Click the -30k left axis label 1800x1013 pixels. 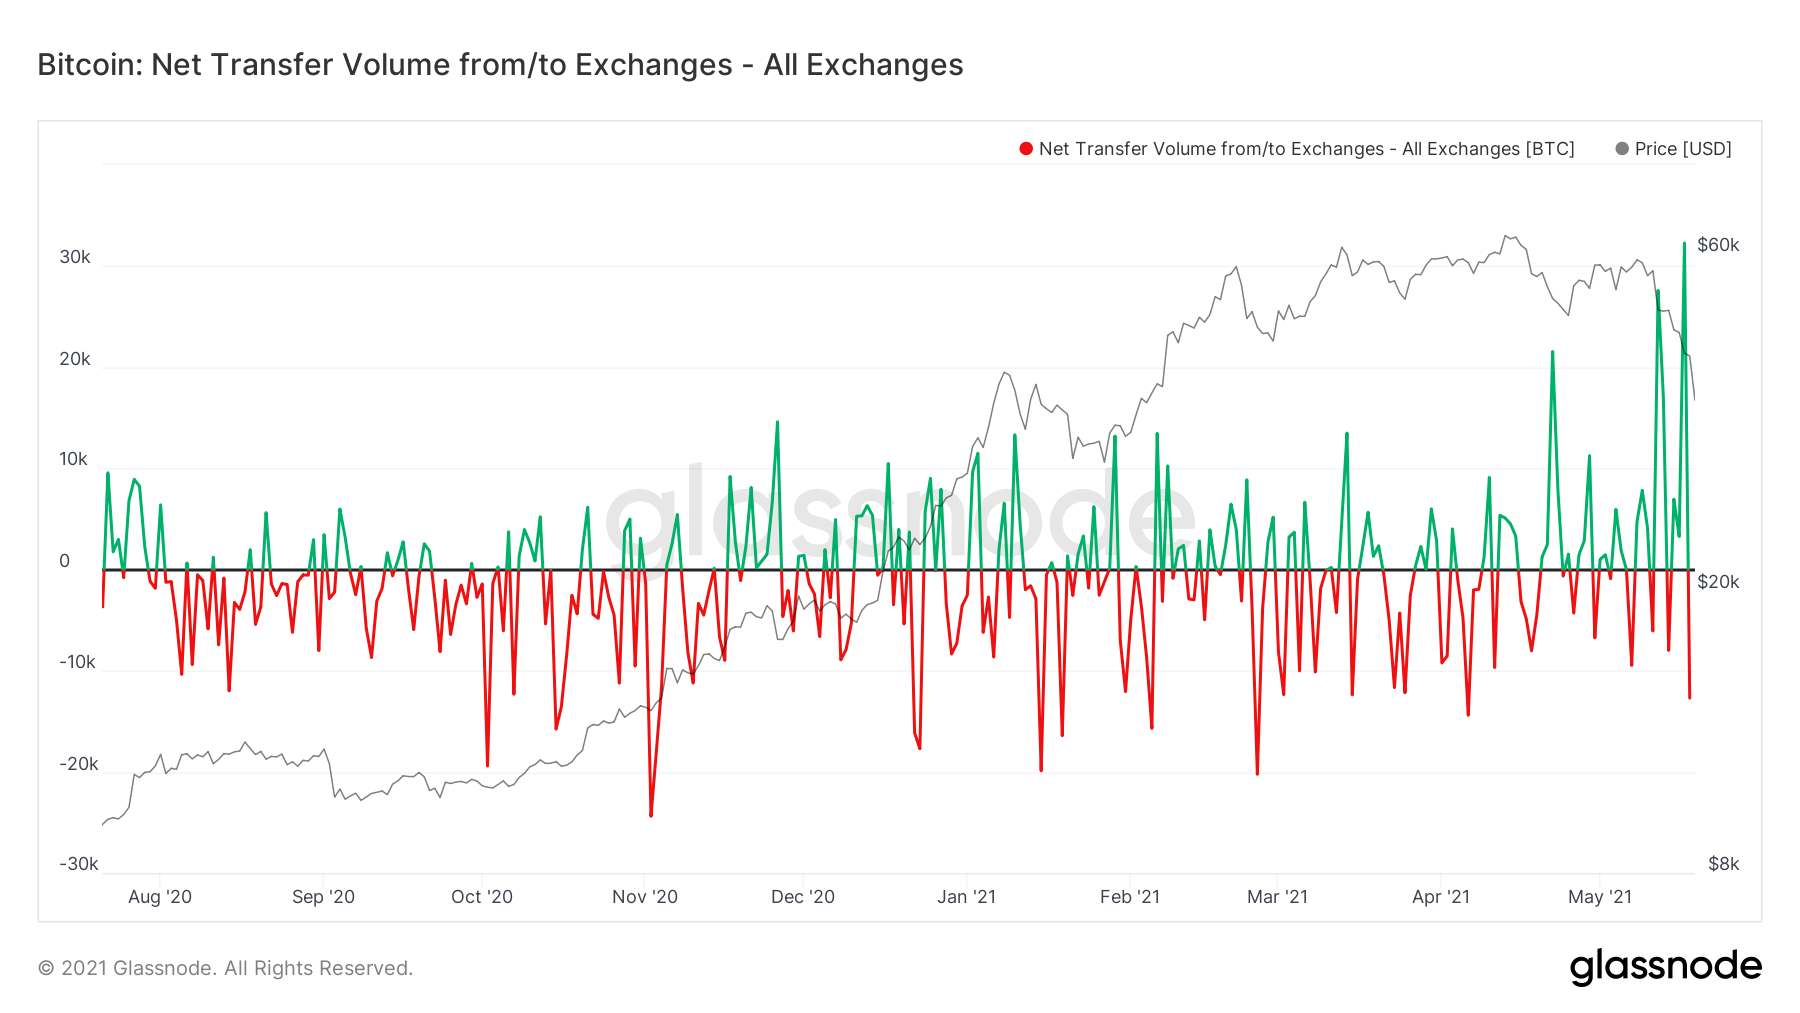point(78,864)
